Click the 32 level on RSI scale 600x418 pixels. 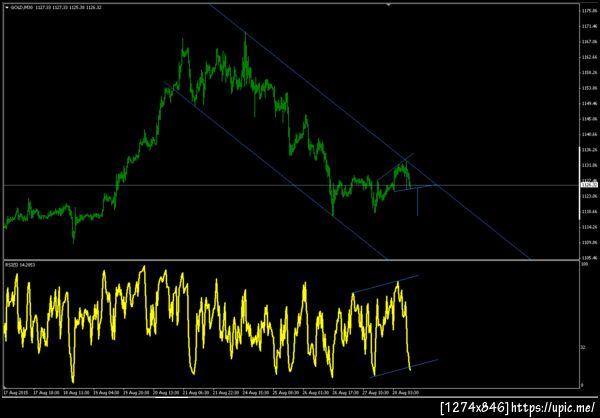click(584, 348)
